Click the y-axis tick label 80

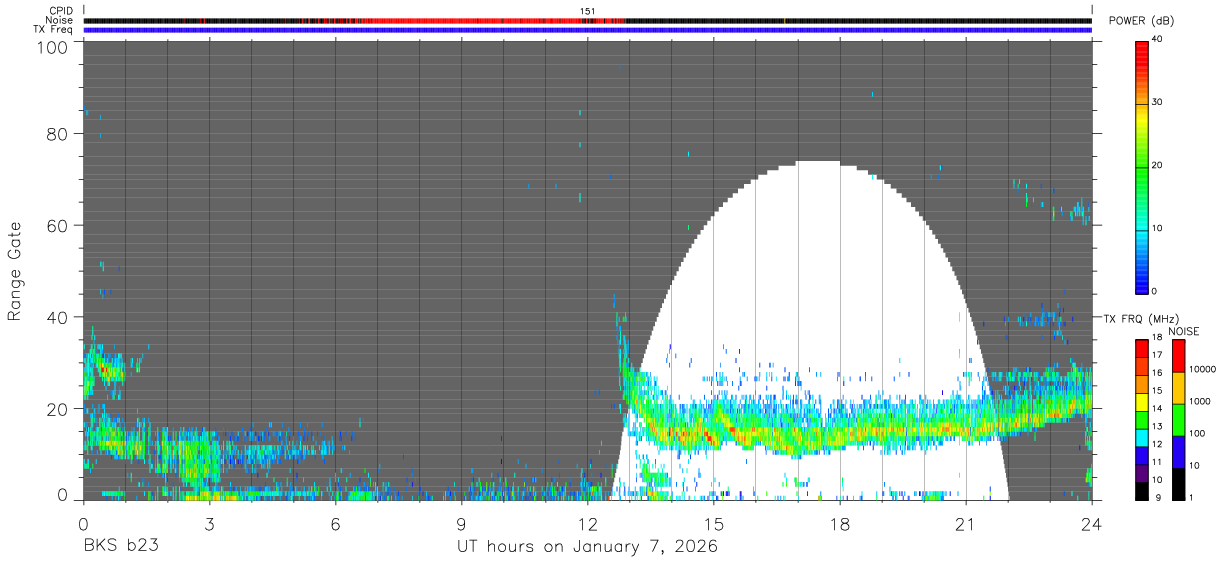(55, 133)
